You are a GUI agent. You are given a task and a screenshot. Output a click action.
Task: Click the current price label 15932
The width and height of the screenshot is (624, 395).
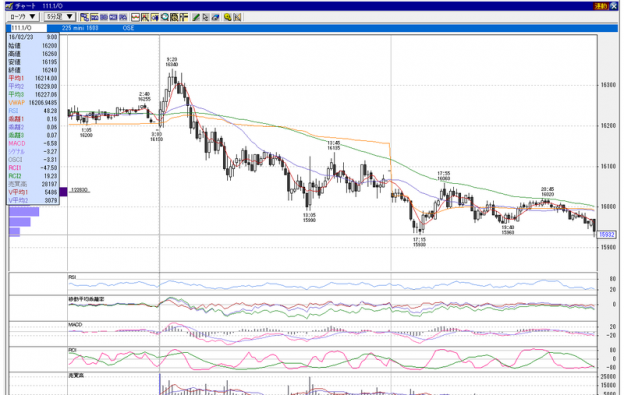click(607, 235)
